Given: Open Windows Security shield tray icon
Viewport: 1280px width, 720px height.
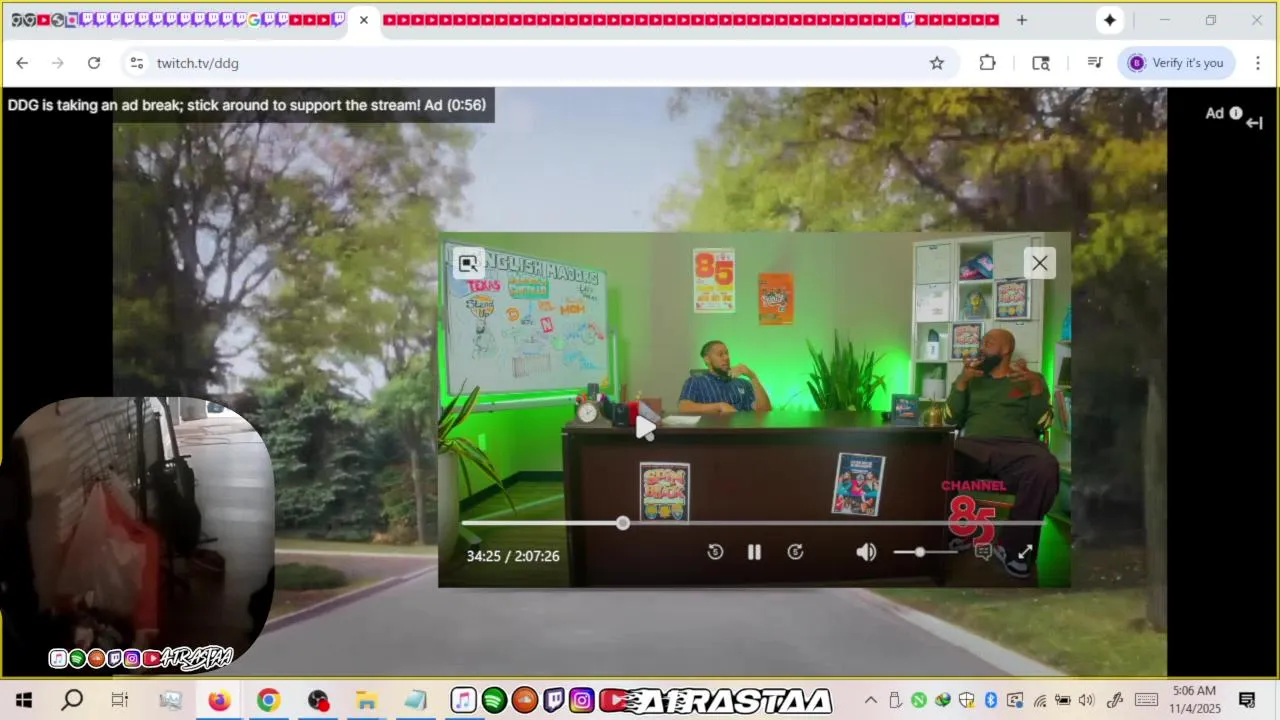Looking at the screenshot, I should (967, 700).
